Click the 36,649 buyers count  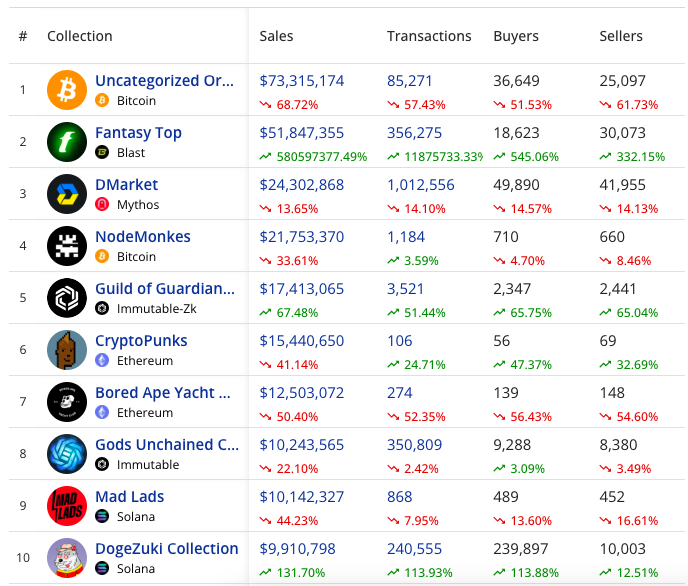click(x=516, y=81)
